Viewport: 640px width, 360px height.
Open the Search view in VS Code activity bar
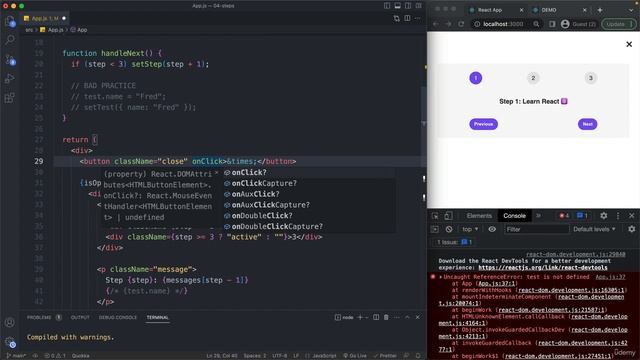click(10, 40)
